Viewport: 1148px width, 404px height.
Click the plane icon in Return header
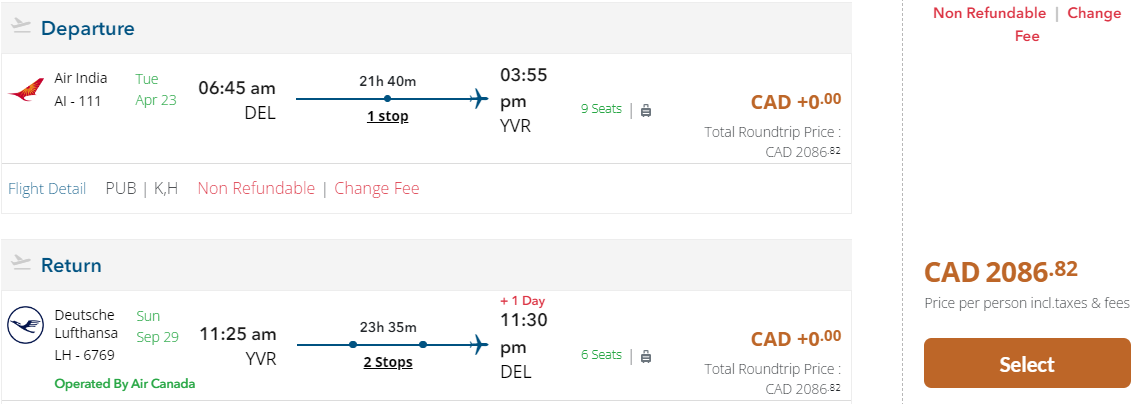click(21, 264)
